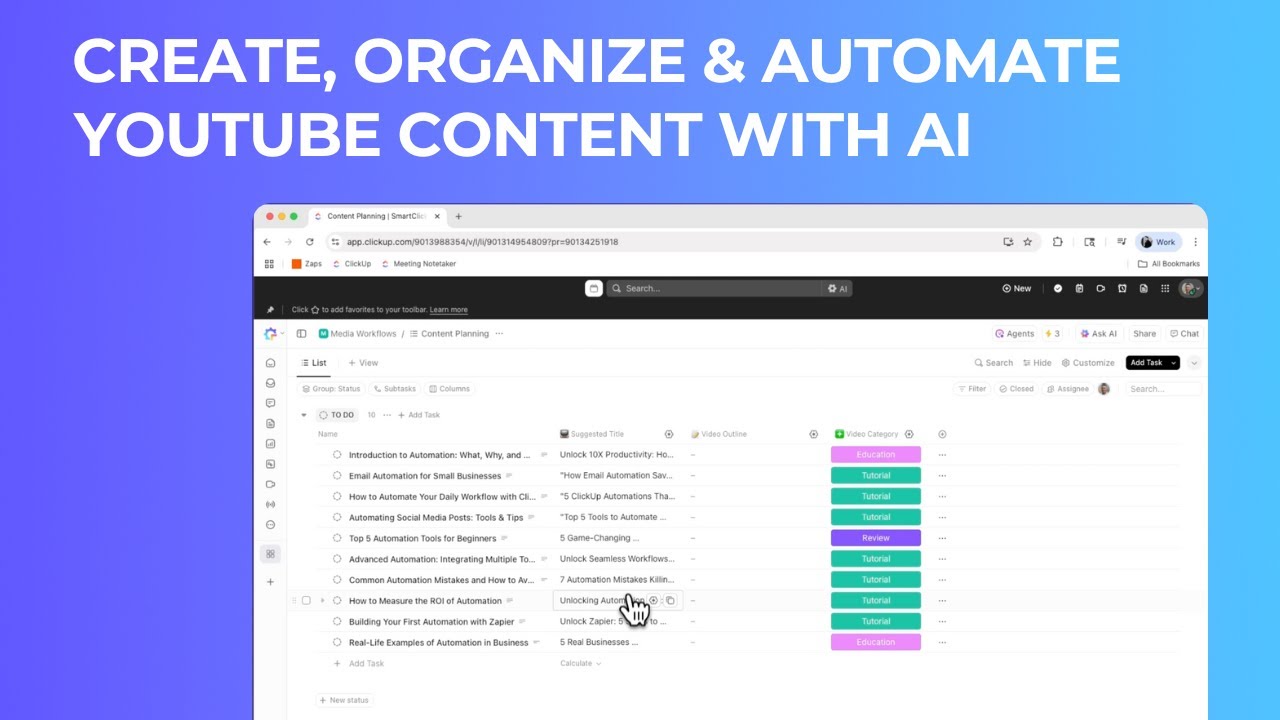
Task: Click the purple Review category tag
Action: 875,538
